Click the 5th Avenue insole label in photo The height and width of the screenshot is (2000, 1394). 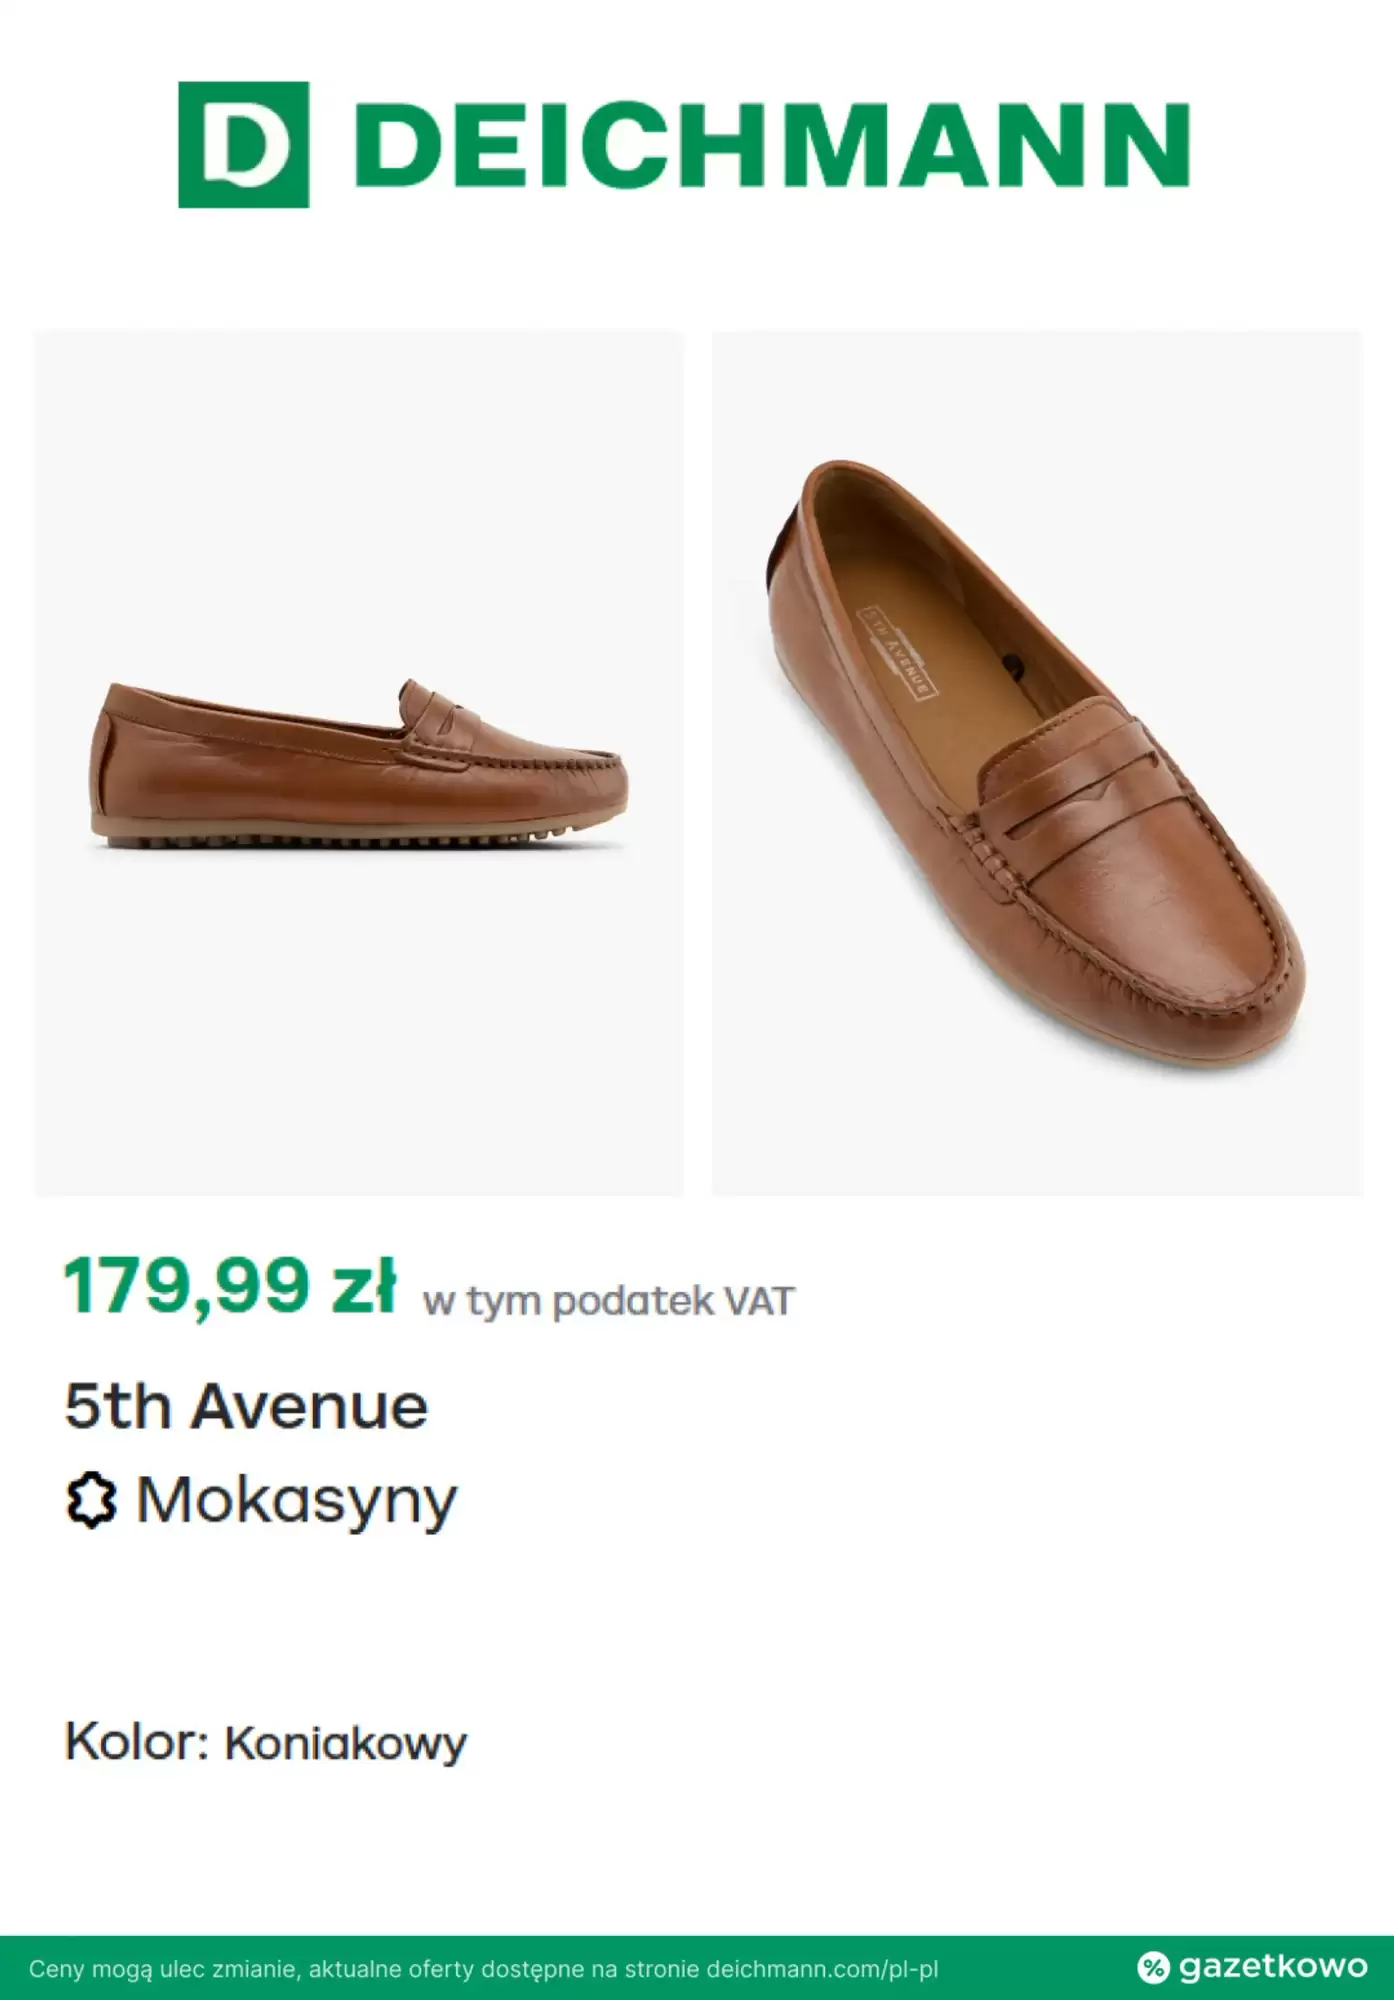(x=896, y=649)
